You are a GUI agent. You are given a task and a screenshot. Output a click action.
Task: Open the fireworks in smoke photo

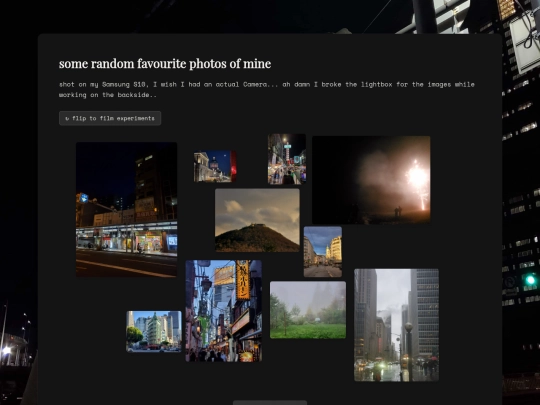pos(371,180)
